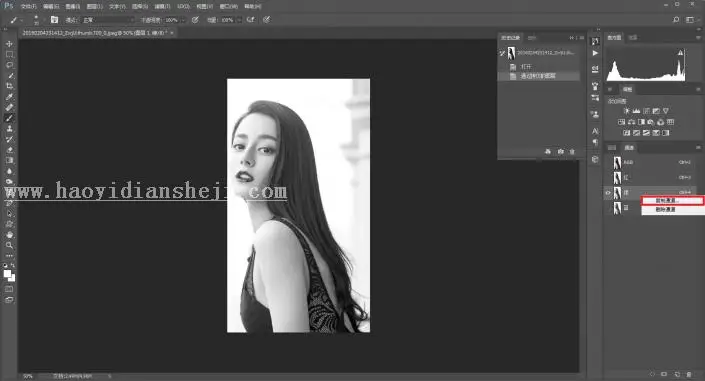Expand the opacity 100% dropdown arrow
This screenshot has height=381, width=705.
click(x=183, y=20)
